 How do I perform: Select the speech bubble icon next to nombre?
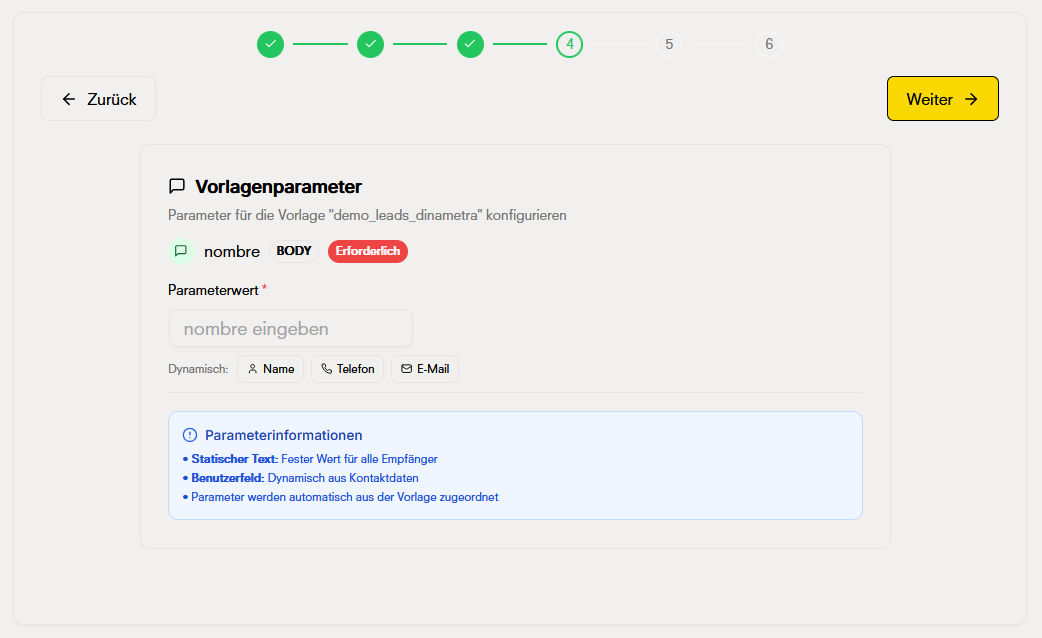click(179, 251)
